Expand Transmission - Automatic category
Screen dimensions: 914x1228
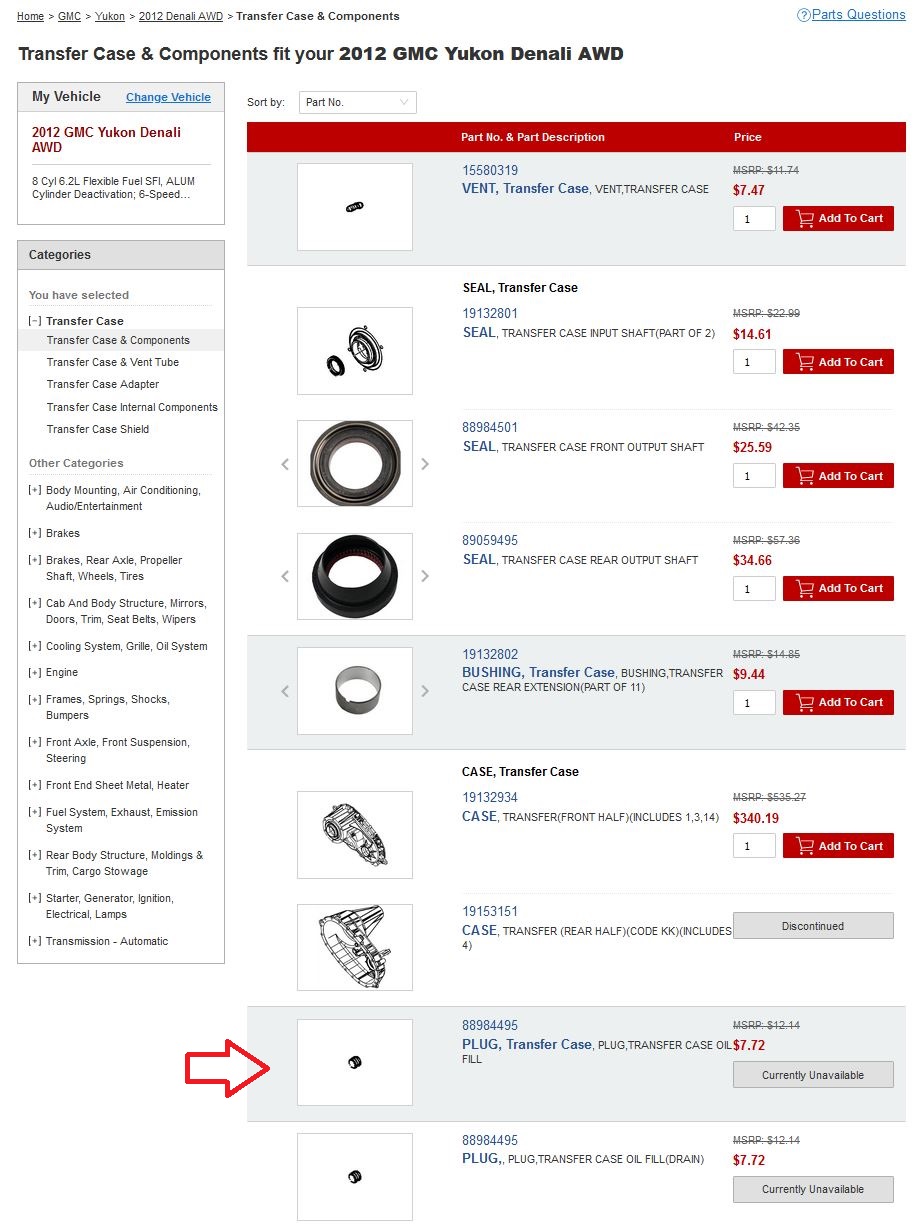[x=35, y=941]
